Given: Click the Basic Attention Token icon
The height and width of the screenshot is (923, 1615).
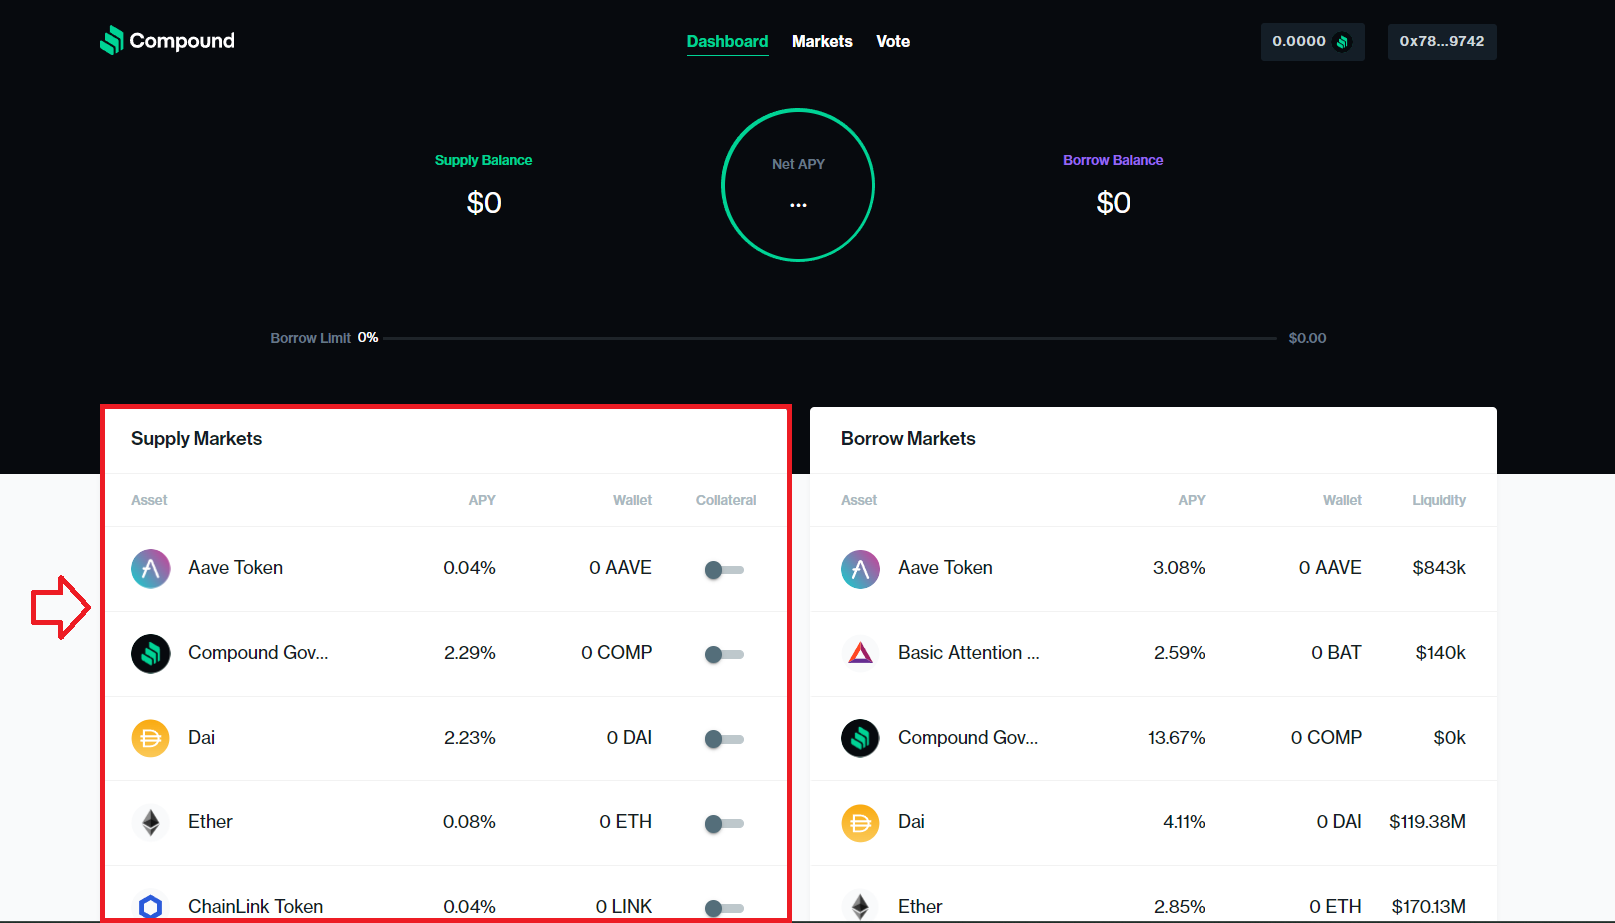Looking at the screenshot, I should 860,653.
